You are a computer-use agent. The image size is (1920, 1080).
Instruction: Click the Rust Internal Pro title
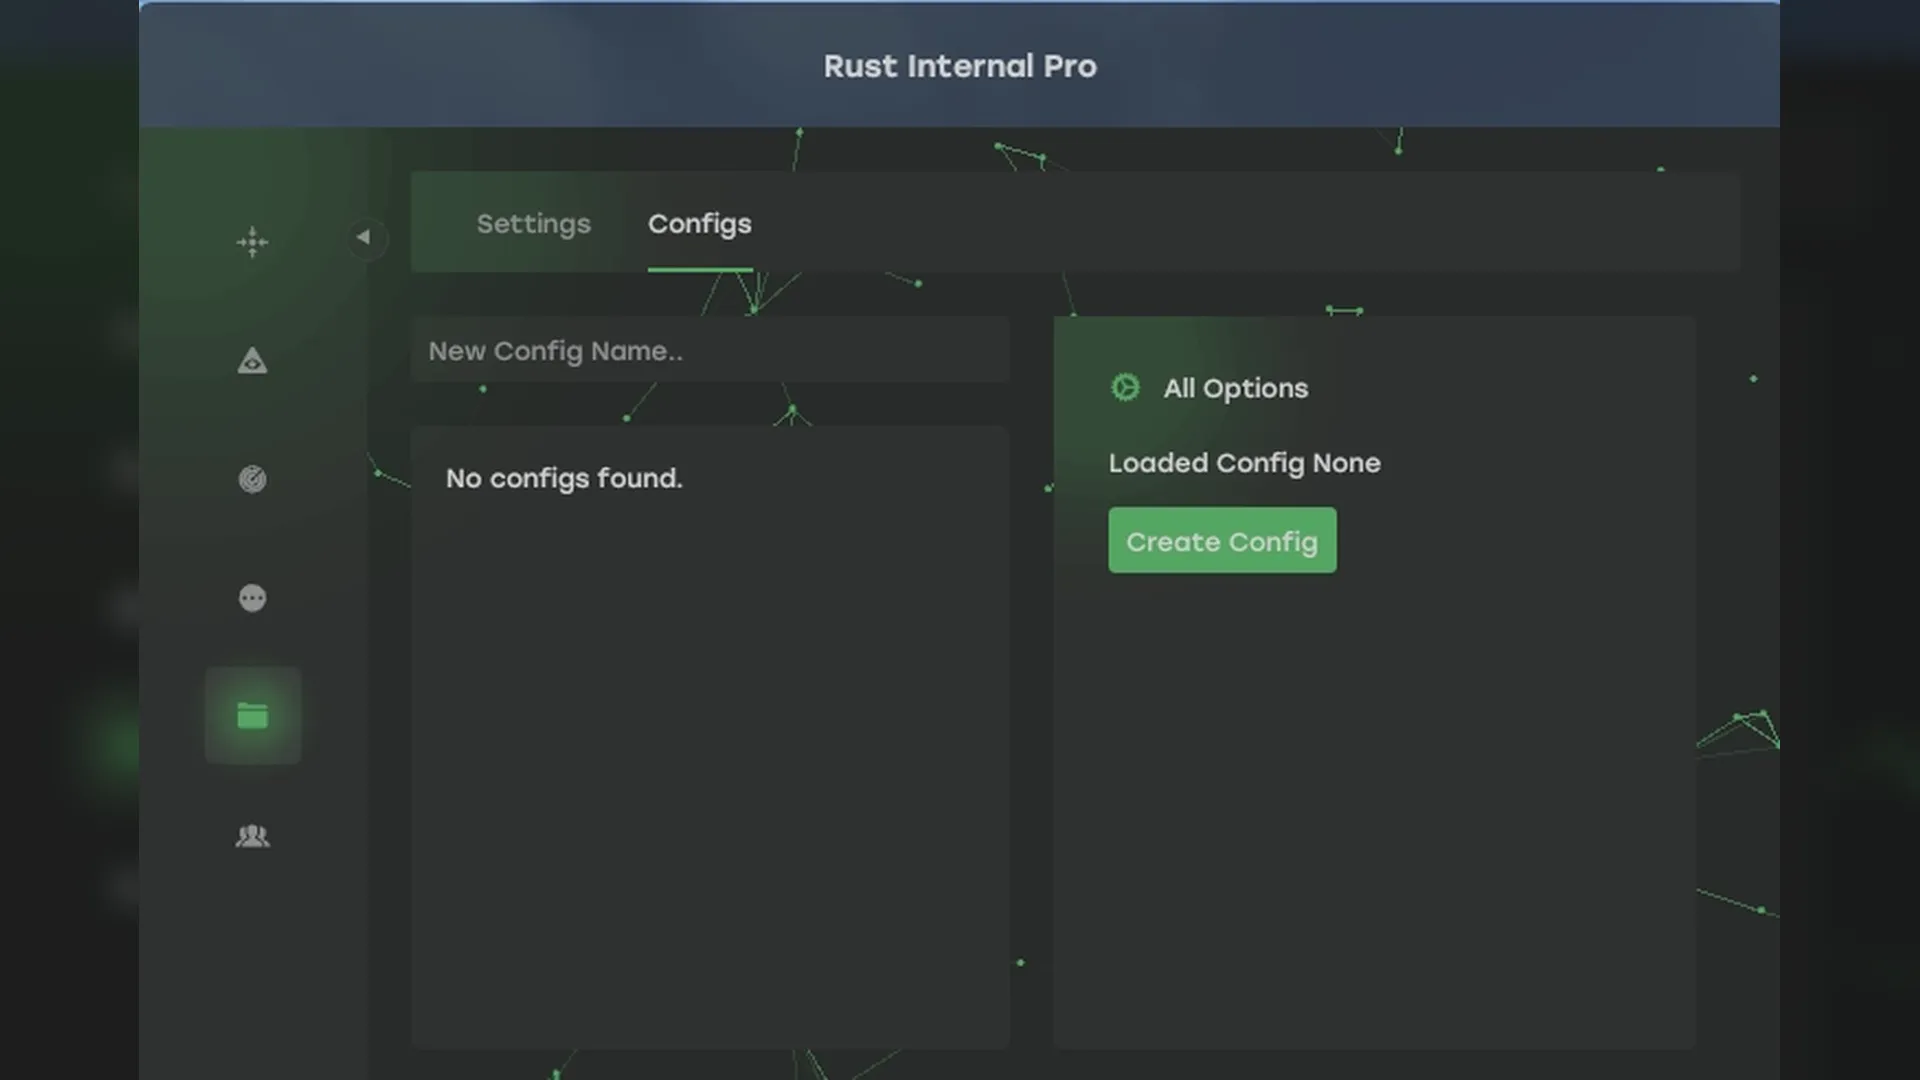pyautogui.click(x=959, y=66)
